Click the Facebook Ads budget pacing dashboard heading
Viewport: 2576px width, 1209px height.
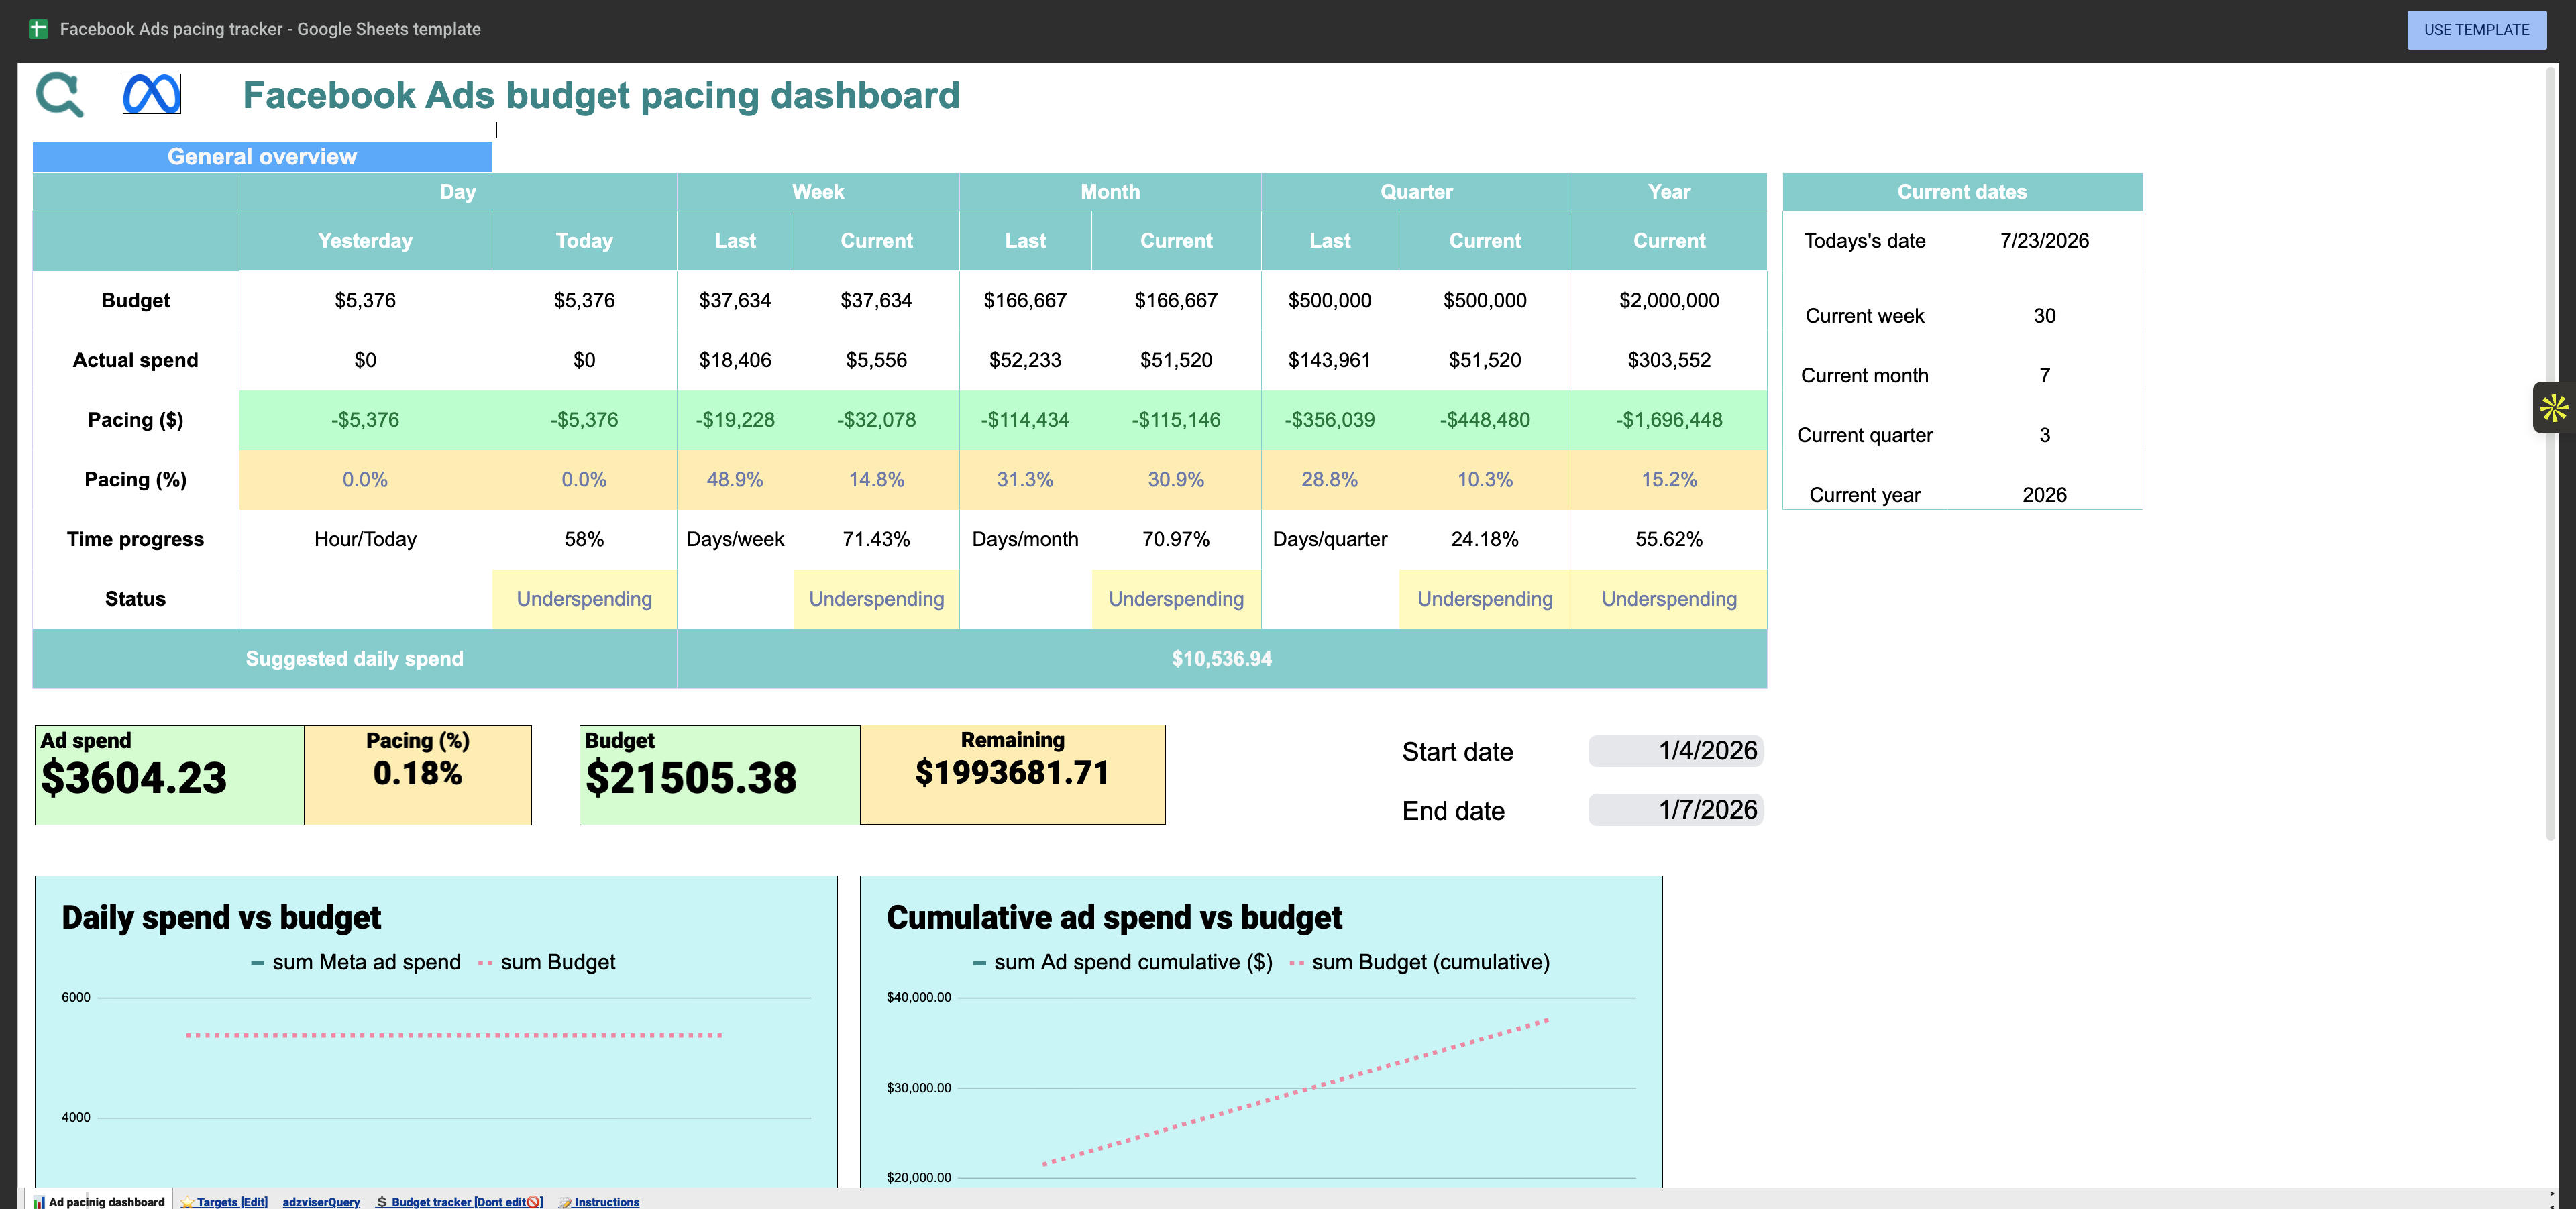pos(601,95)
